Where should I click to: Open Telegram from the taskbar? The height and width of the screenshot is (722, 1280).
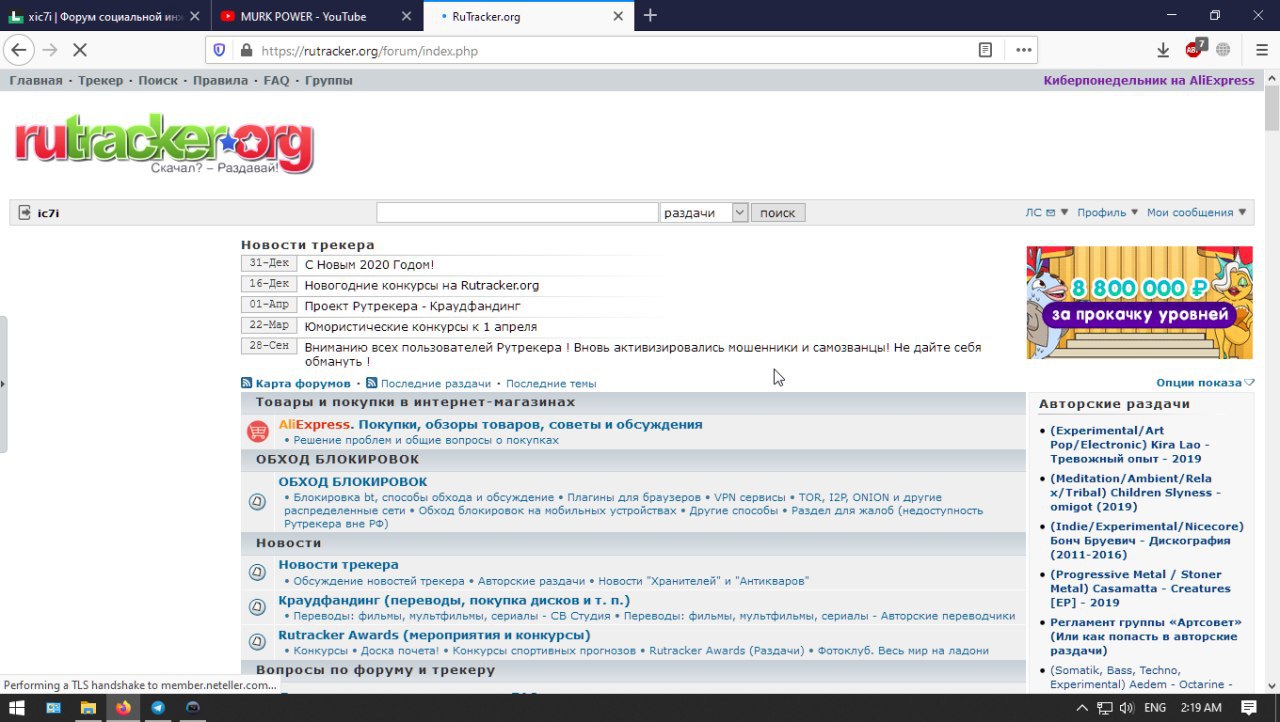pyautogui.click(x=158, y=707)
